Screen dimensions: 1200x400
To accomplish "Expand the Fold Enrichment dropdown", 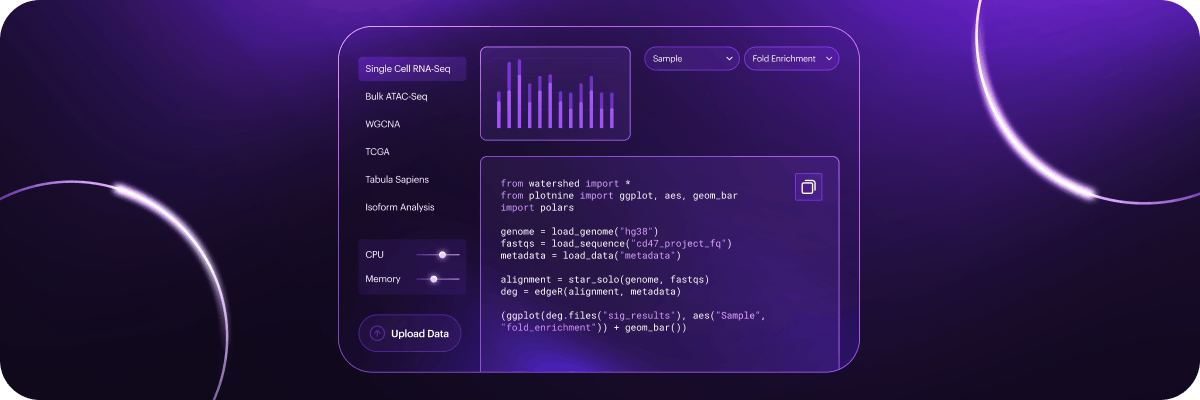I will (791, 59).
